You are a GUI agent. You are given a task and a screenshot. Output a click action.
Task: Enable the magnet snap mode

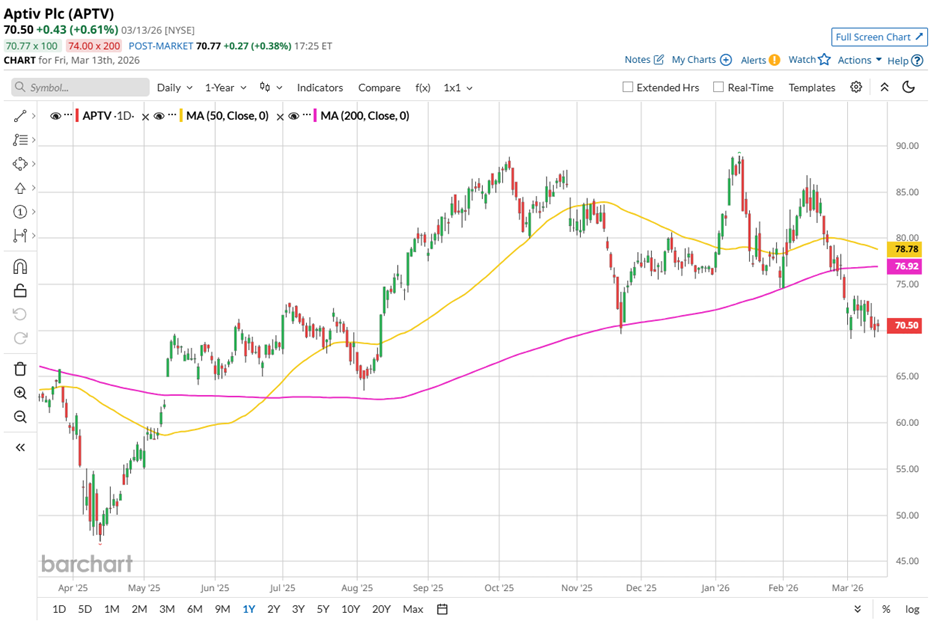(x=19, y=267)
